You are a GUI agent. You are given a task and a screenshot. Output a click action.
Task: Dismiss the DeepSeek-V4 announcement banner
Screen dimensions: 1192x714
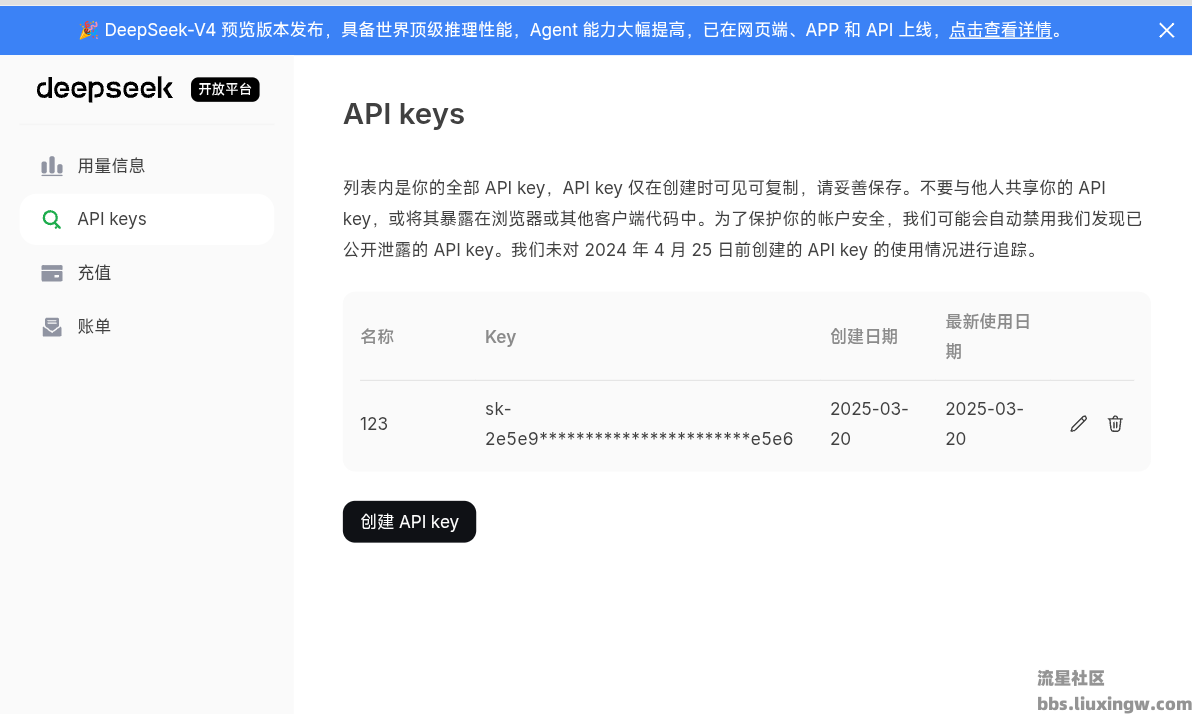pyautogui.click(x=1166, y=30)
